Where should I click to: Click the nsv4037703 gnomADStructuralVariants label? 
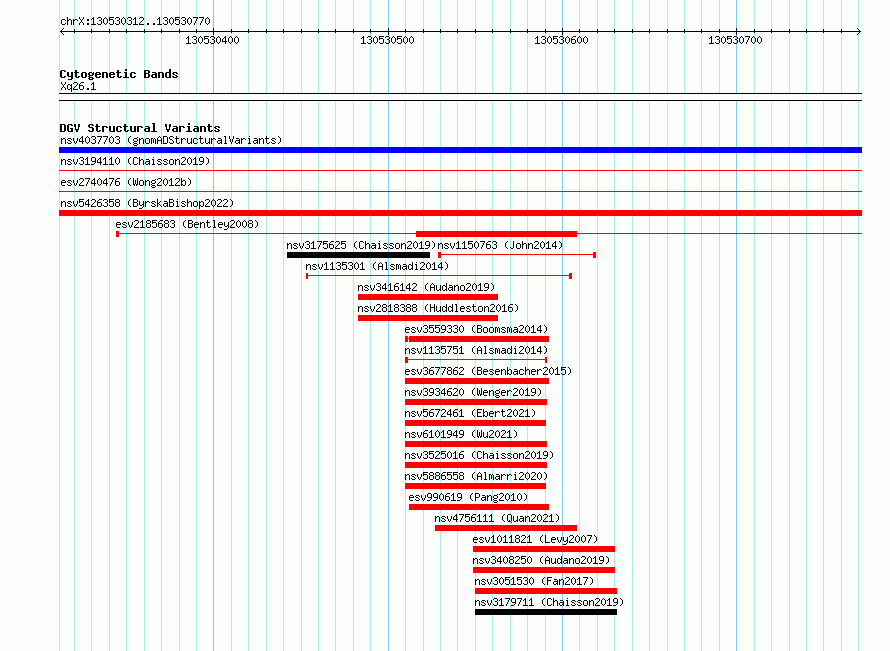[x=171, y=140]
